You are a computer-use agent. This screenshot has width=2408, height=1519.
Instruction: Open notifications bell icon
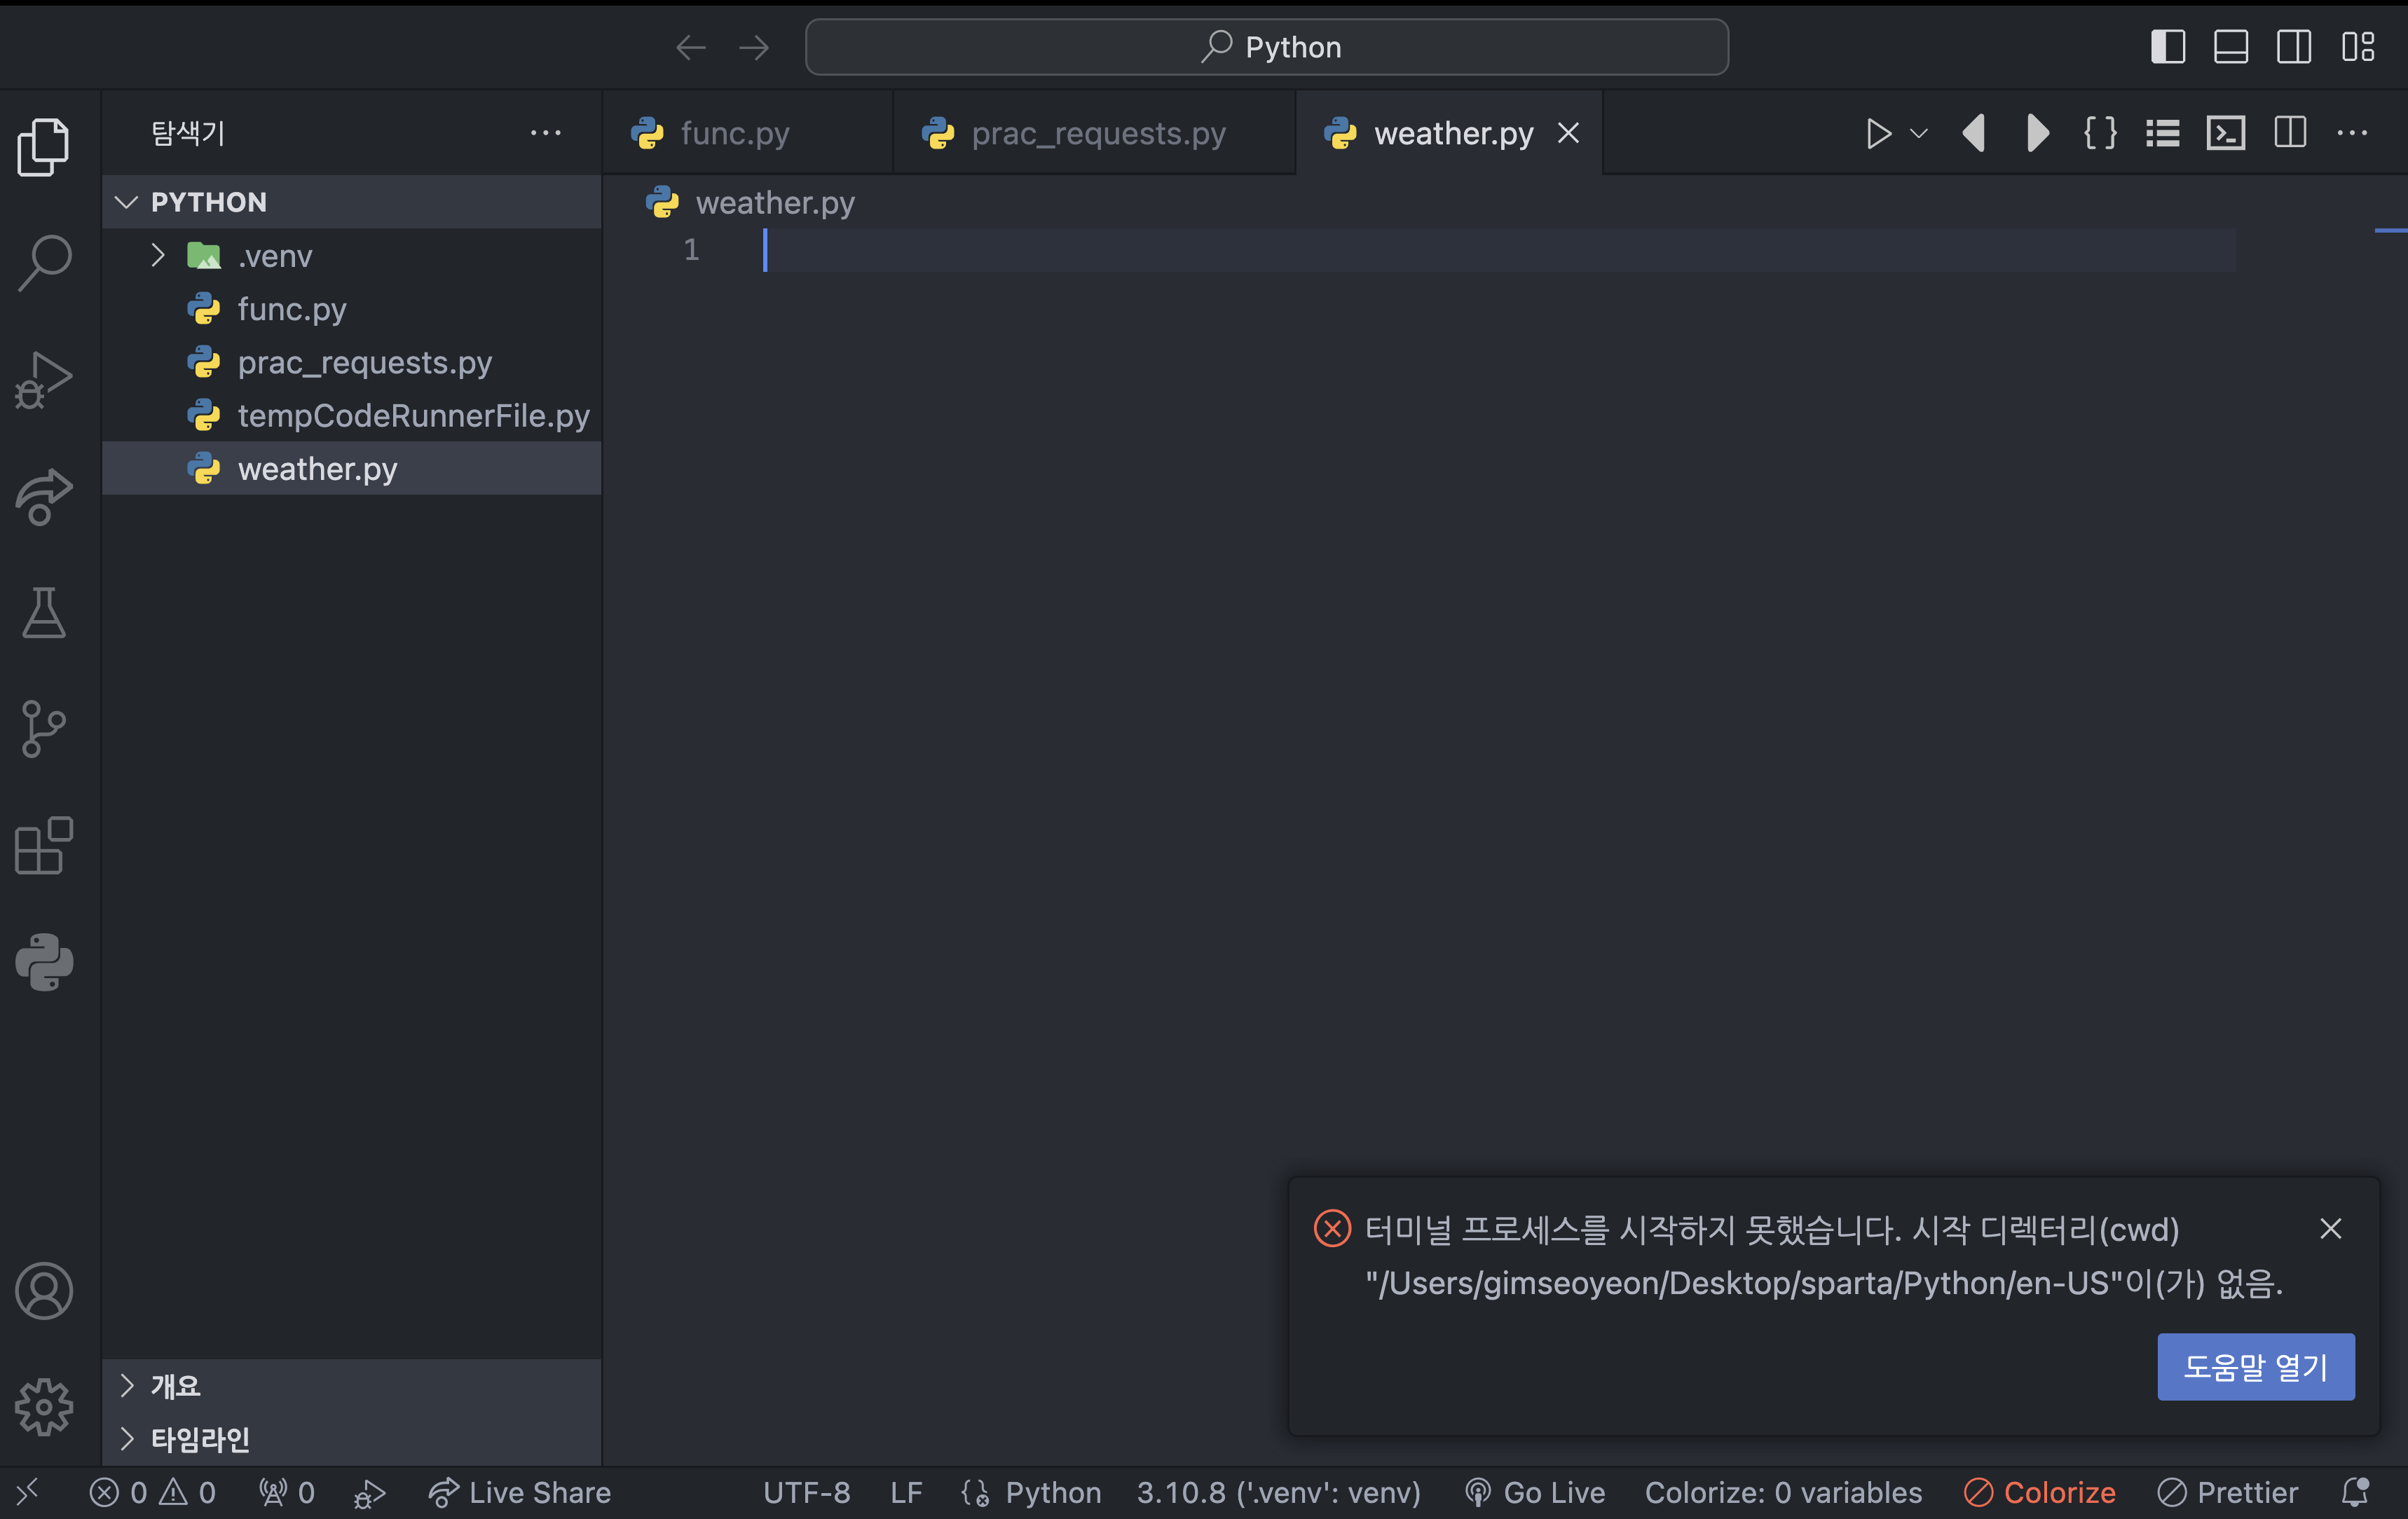click(x=2355, y=1492)
